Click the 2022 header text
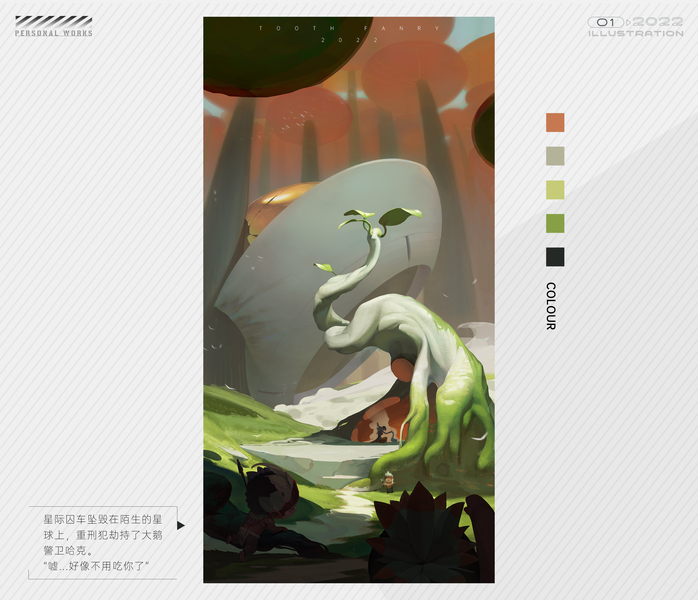The height and width of the screenshot is (600, 698). click(x=657, y=22)
